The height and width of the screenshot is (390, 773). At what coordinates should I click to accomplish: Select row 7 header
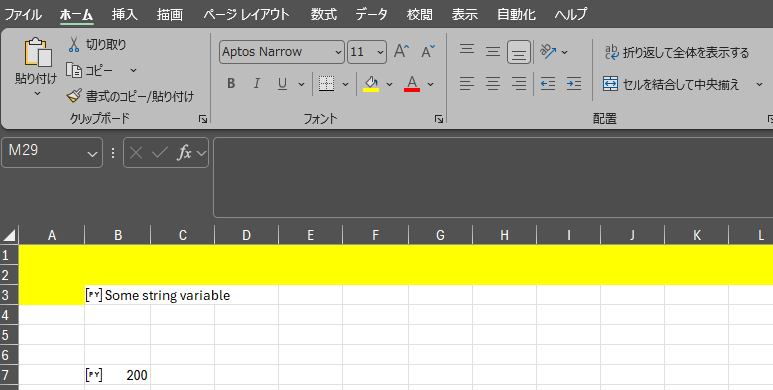(9, 375)
